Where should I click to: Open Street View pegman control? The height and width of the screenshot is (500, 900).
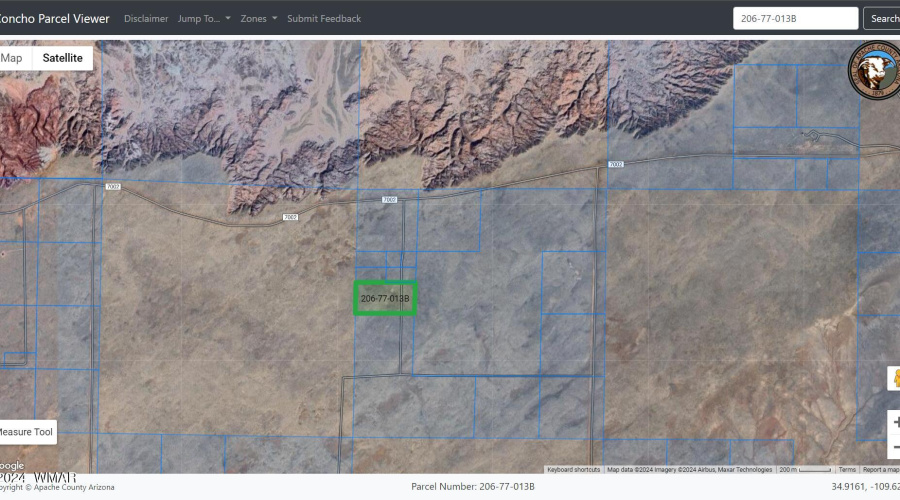pyautogui.click(x=894, y=379)
